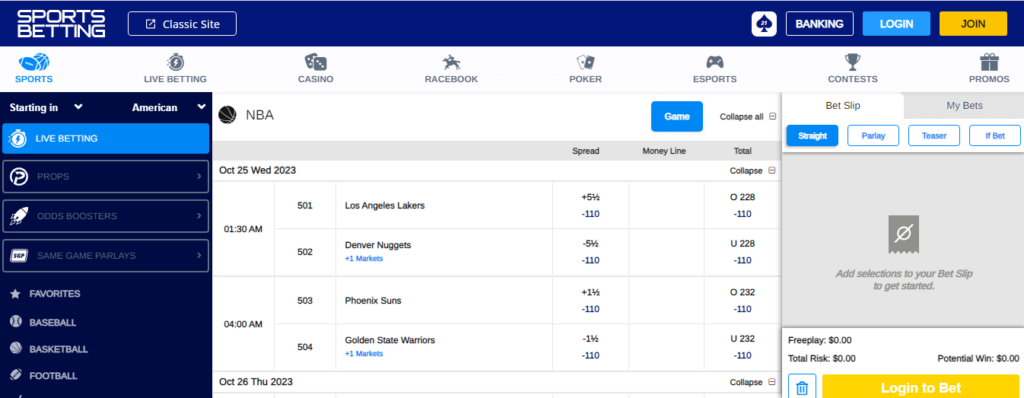
Task: Open the Promos gift box icon
Action: pos(989,62)
